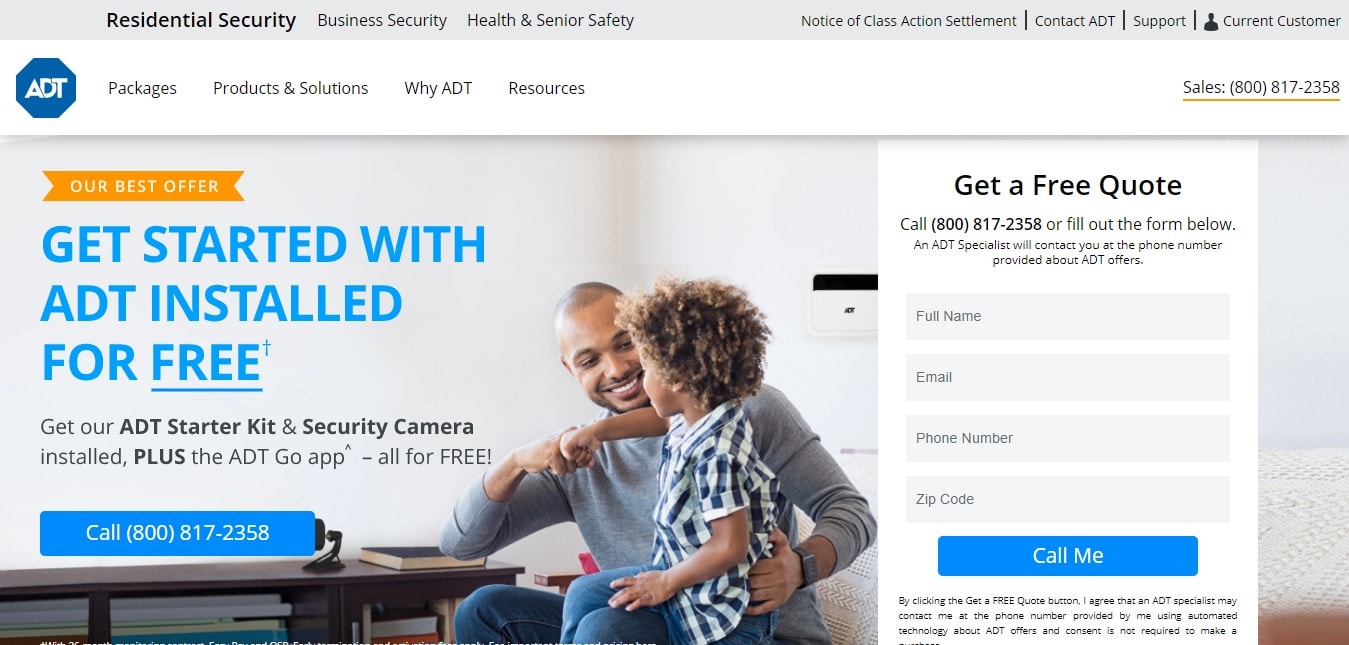
Task: Open the Products & Solutions menu
Action: coord(290,88)
